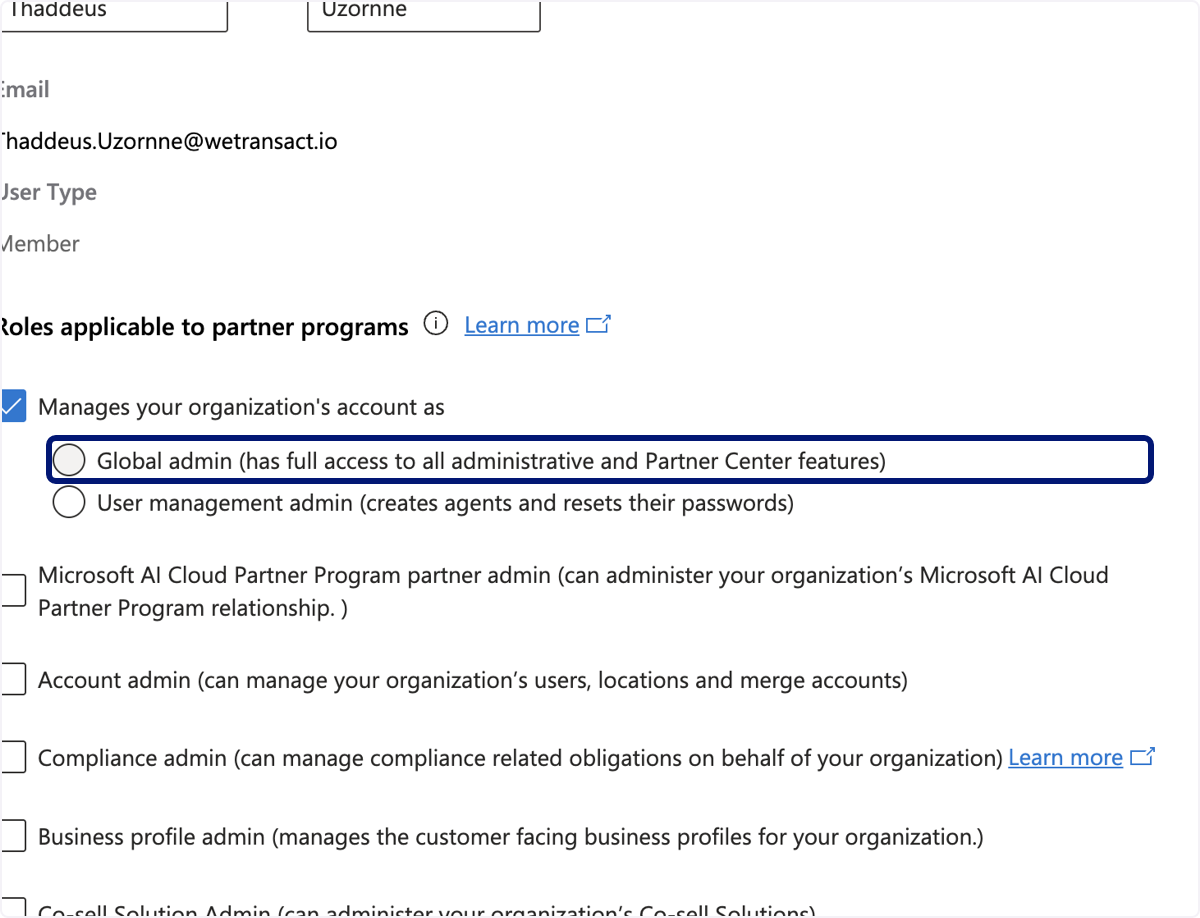Open Learn more link beside partner programs heading
The image size is (1200, 918).
(x=522, y=325)
